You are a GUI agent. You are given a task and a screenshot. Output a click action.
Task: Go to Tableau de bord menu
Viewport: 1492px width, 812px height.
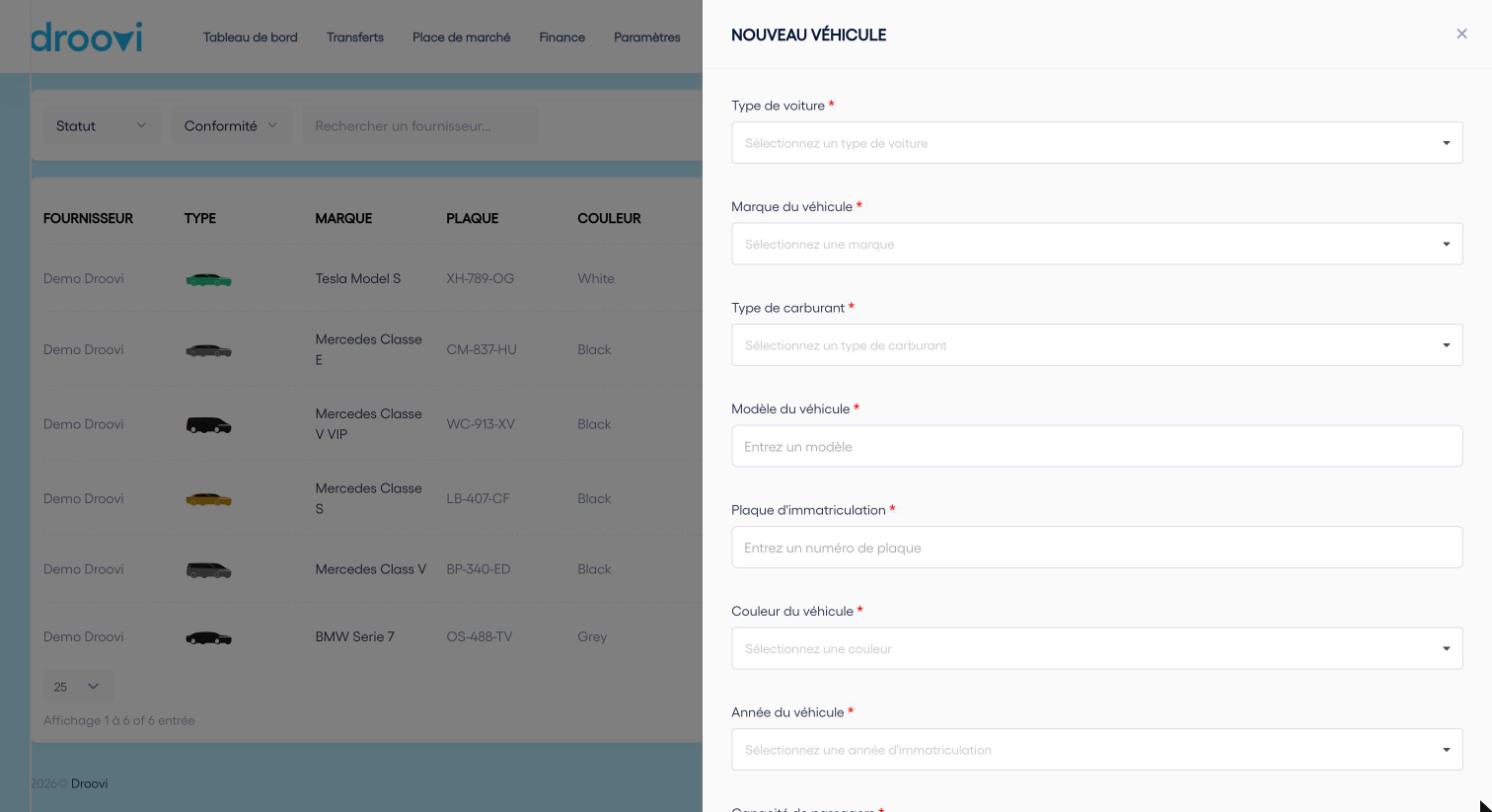250,37
